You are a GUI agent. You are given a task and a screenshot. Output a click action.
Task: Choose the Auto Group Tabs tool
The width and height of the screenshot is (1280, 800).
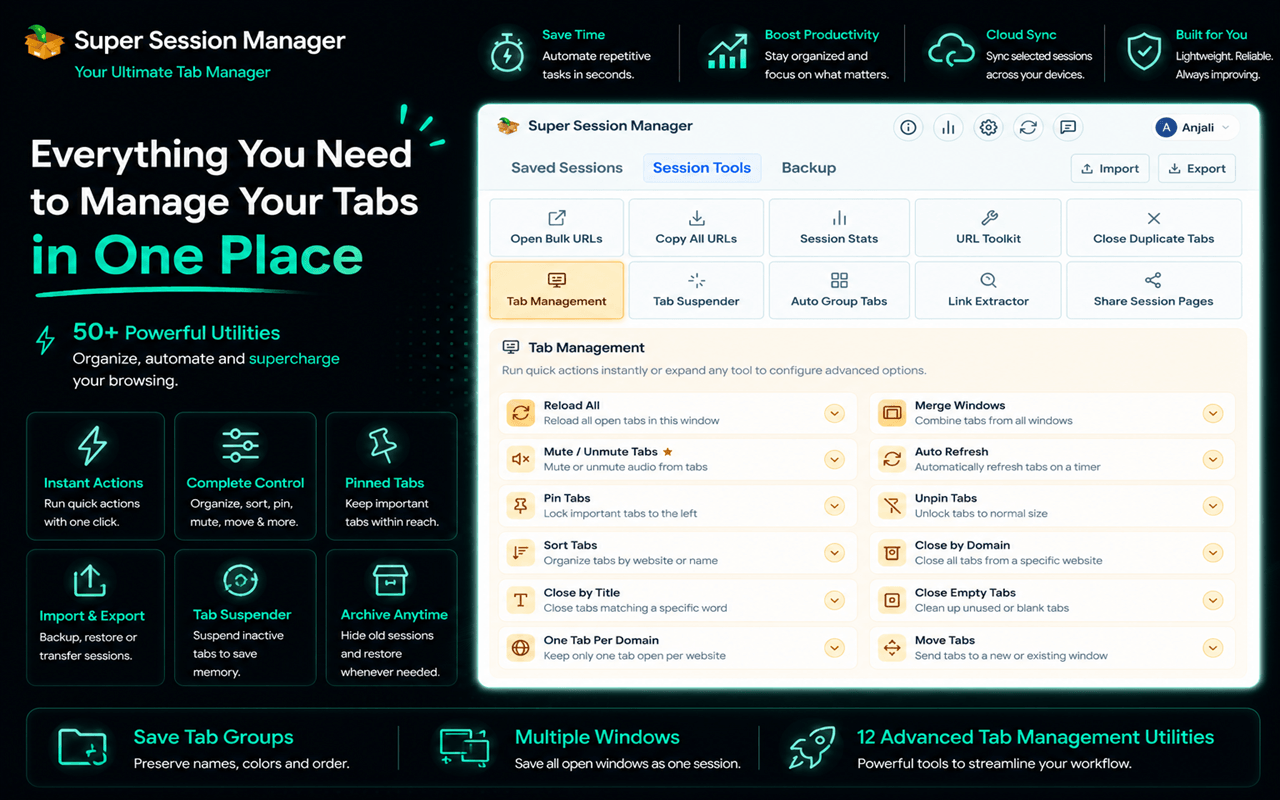coord(839,290)
